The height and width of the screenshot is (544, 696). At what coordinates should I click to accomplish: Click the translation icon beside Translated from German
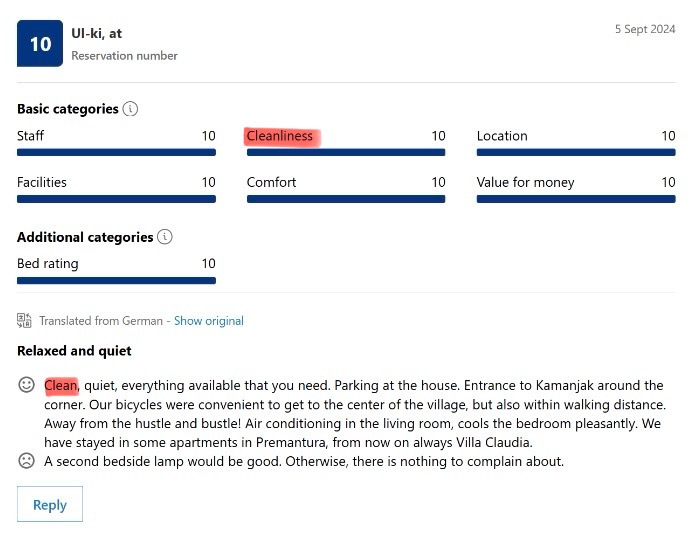click(24, 320)
